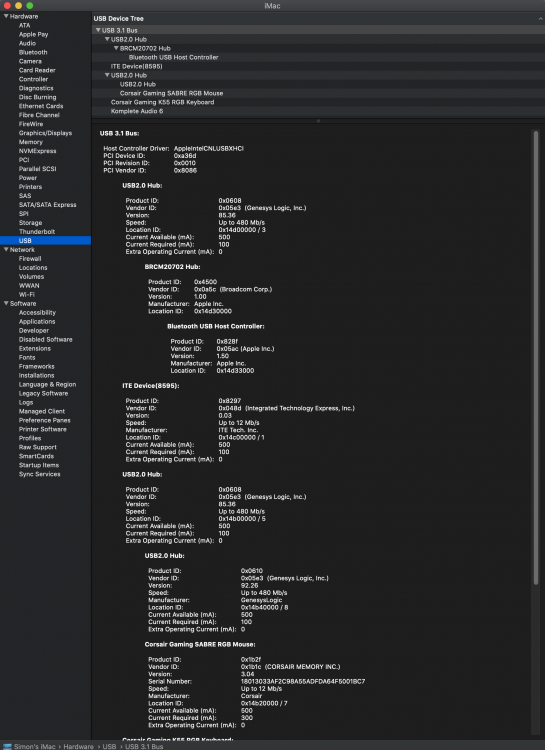The image size is (545, 750).
Task: Collapse the Network section triangle
Action: point(6,250)
